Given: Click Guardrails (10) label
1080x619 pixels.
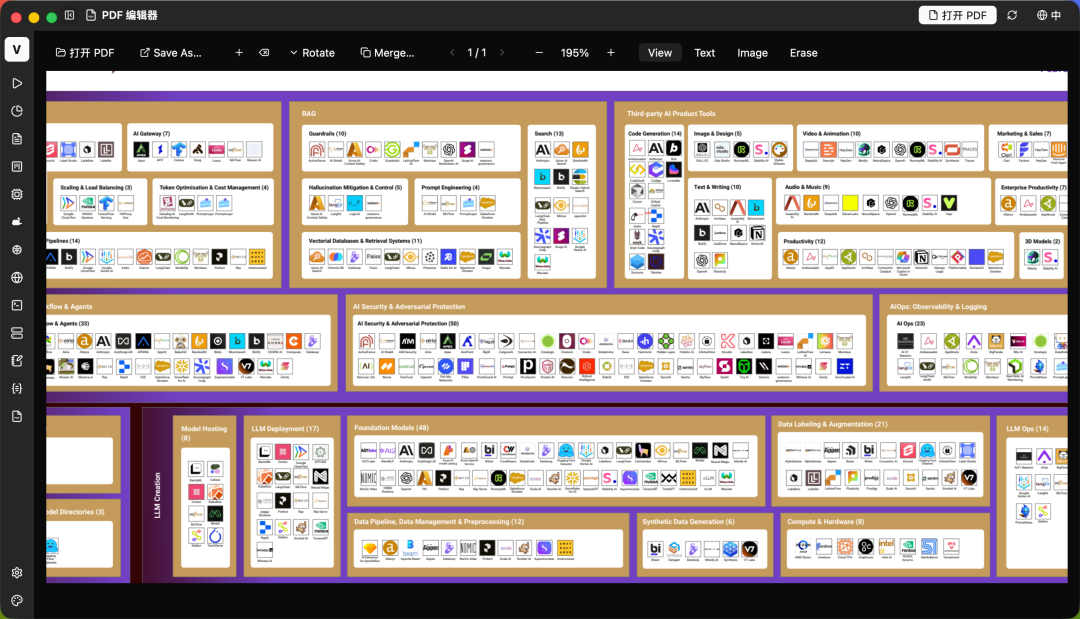Looking at the screenshot, I should pos(327,134).
